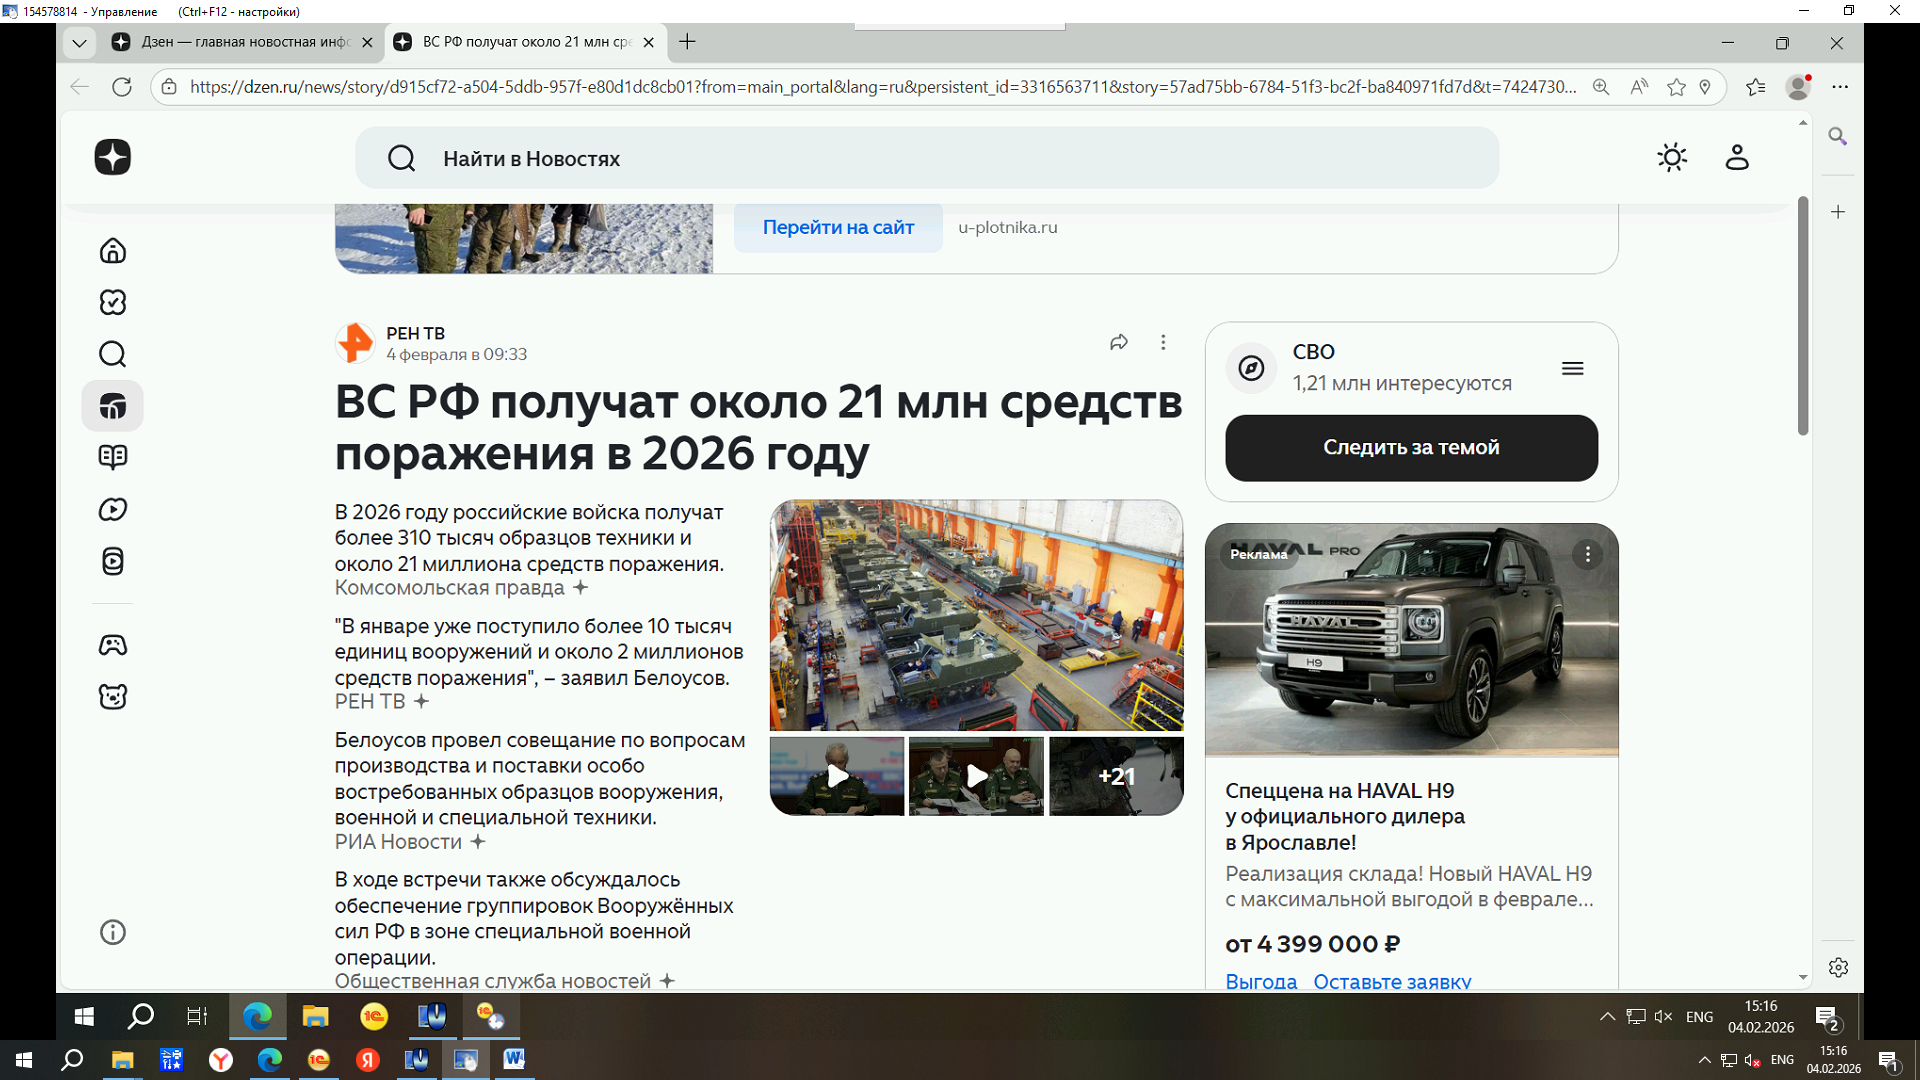Expand the СВО topic hamburger menu
The width and height of the screenshot is (1920, 1080).
pyautogui.click(x=1572, y=368)
